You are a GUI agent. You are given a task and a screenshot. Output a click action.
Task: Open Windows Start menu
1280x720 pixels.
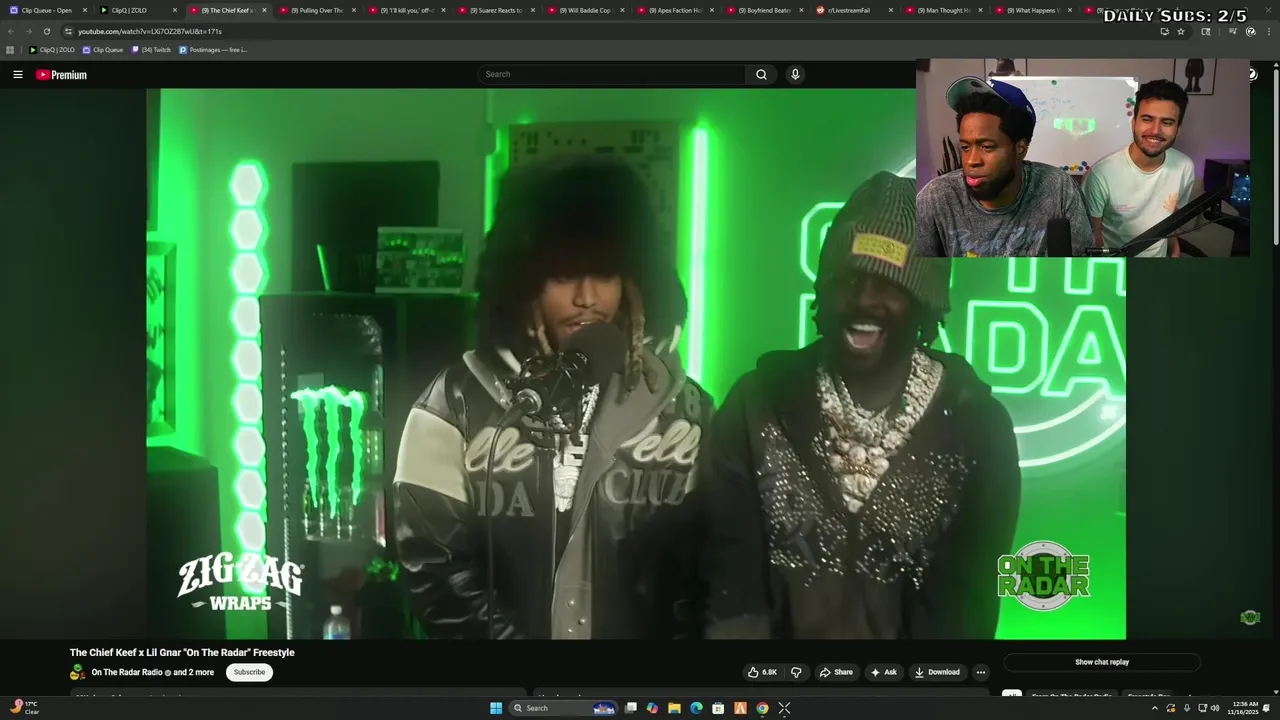(496, 708)
